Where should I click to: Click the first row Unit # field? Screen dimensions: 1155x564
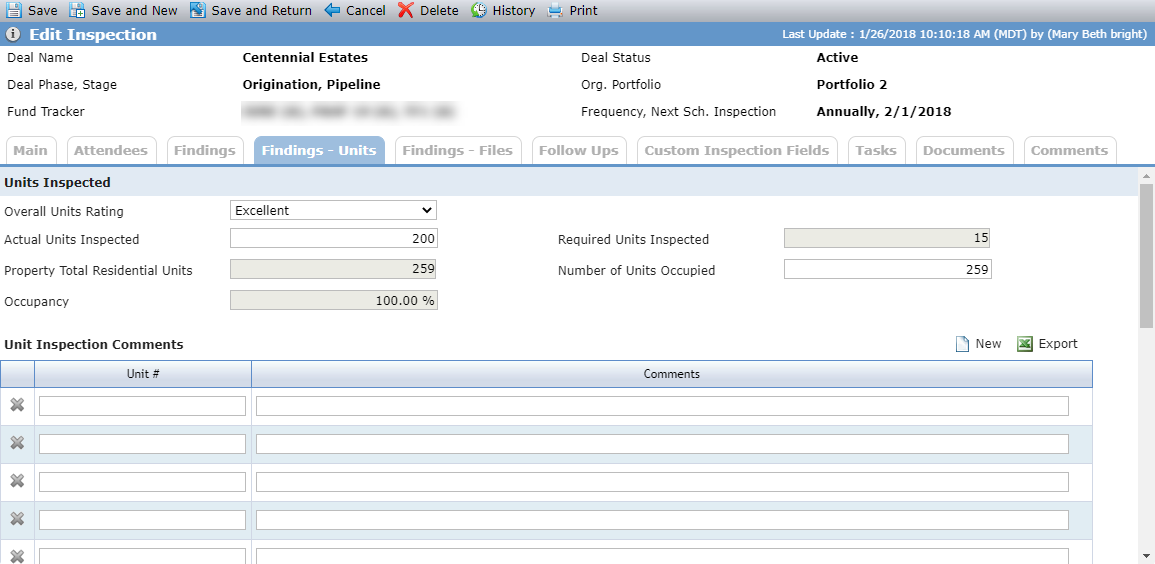(142, 406)
